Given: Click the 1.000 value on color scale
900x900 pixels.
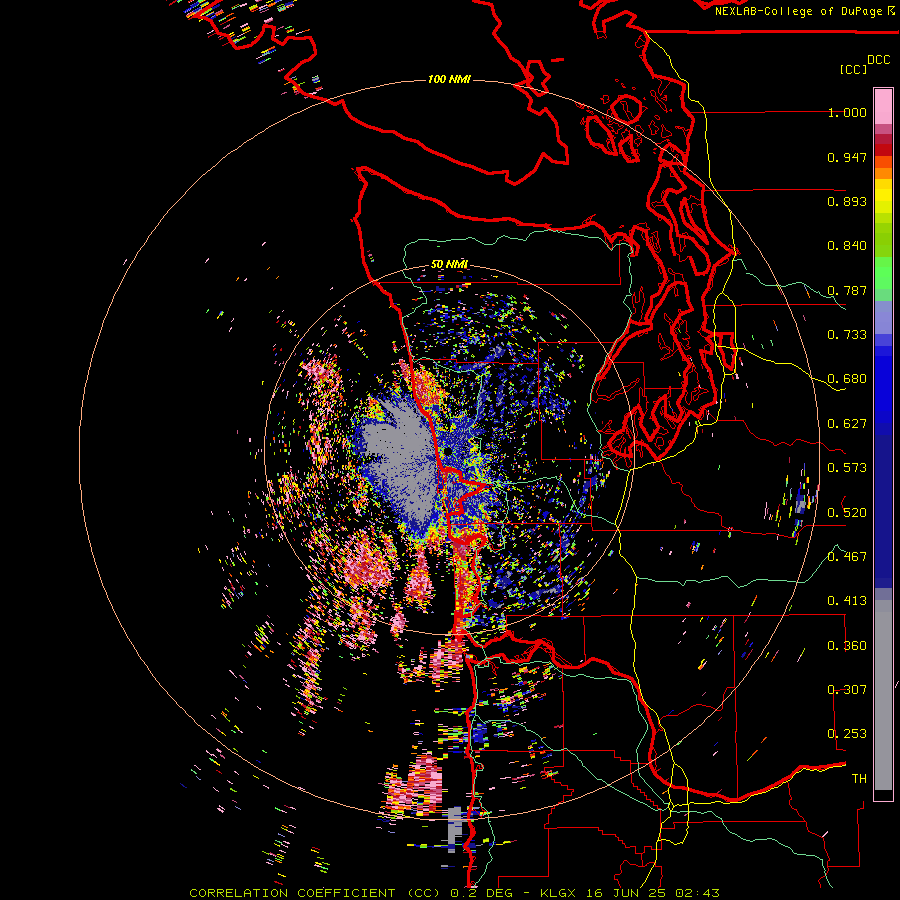Looking at the screenshot, I should pyautogui.click(x=847, y=112).
